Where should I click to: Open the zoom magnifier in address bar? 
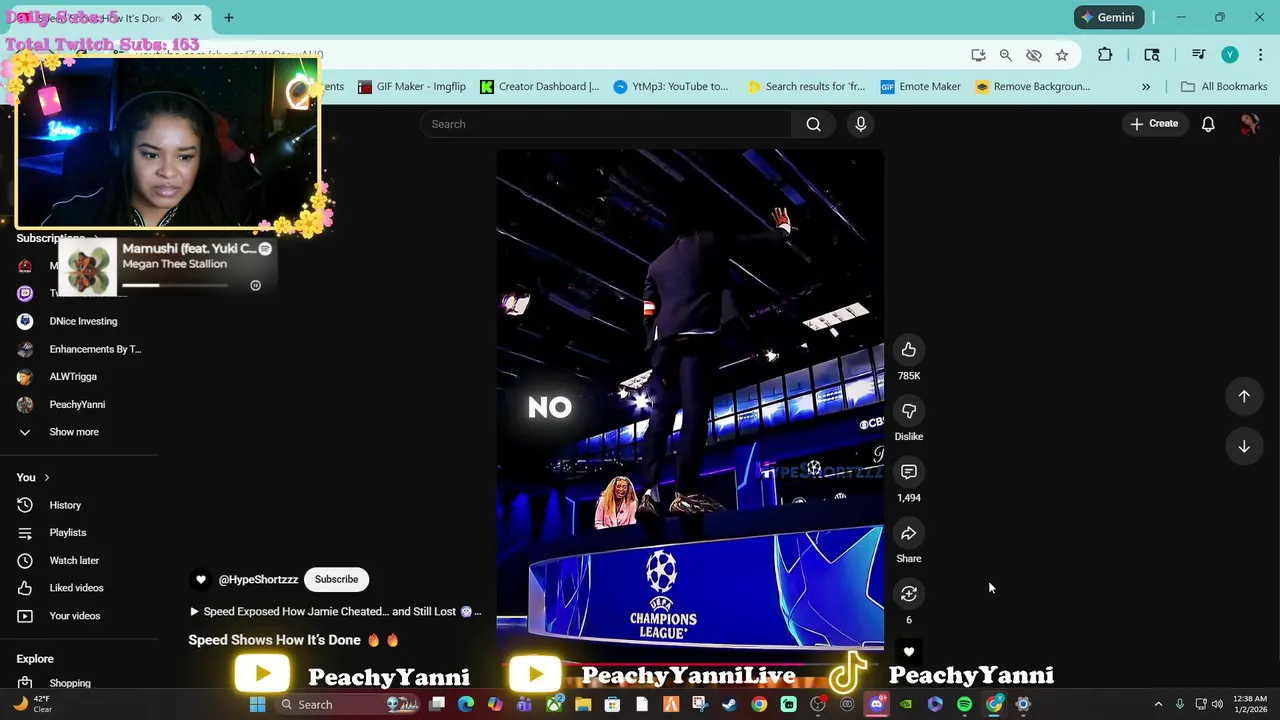[x=1006, y=55]
